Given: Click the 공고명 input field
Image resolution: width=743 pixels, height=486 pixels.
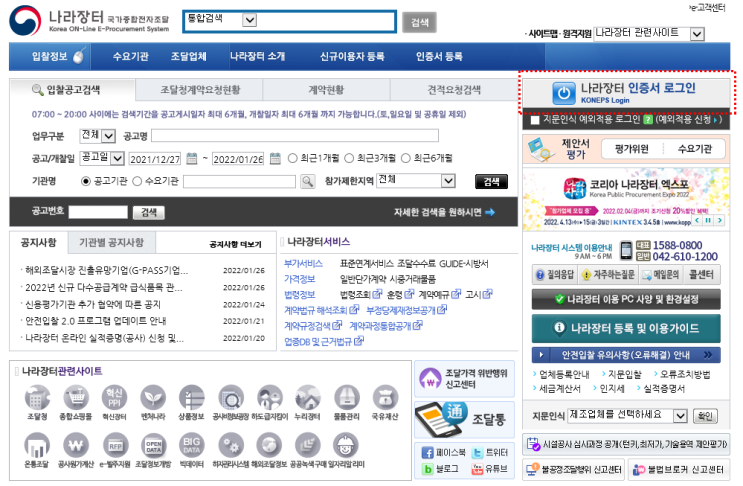Looking at the screenshot, I should 295,136.
